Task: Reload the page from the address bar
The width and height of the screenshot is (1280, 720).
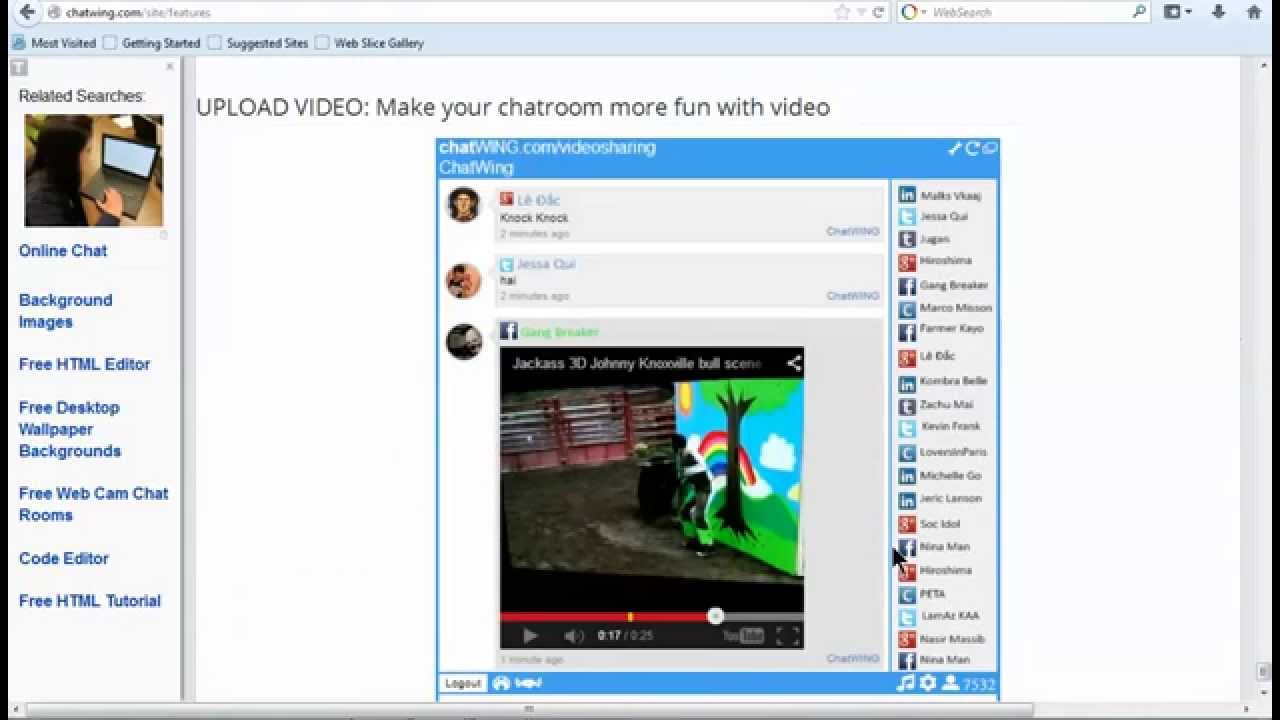Action: pos(878,12)
